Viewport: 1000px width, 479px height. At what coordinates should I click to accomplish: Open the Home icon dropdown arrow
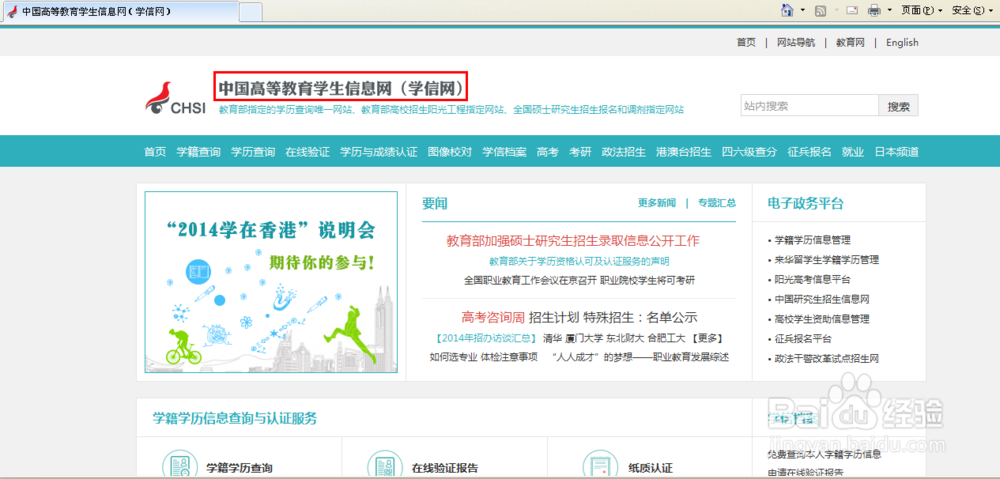coord(802,10)
